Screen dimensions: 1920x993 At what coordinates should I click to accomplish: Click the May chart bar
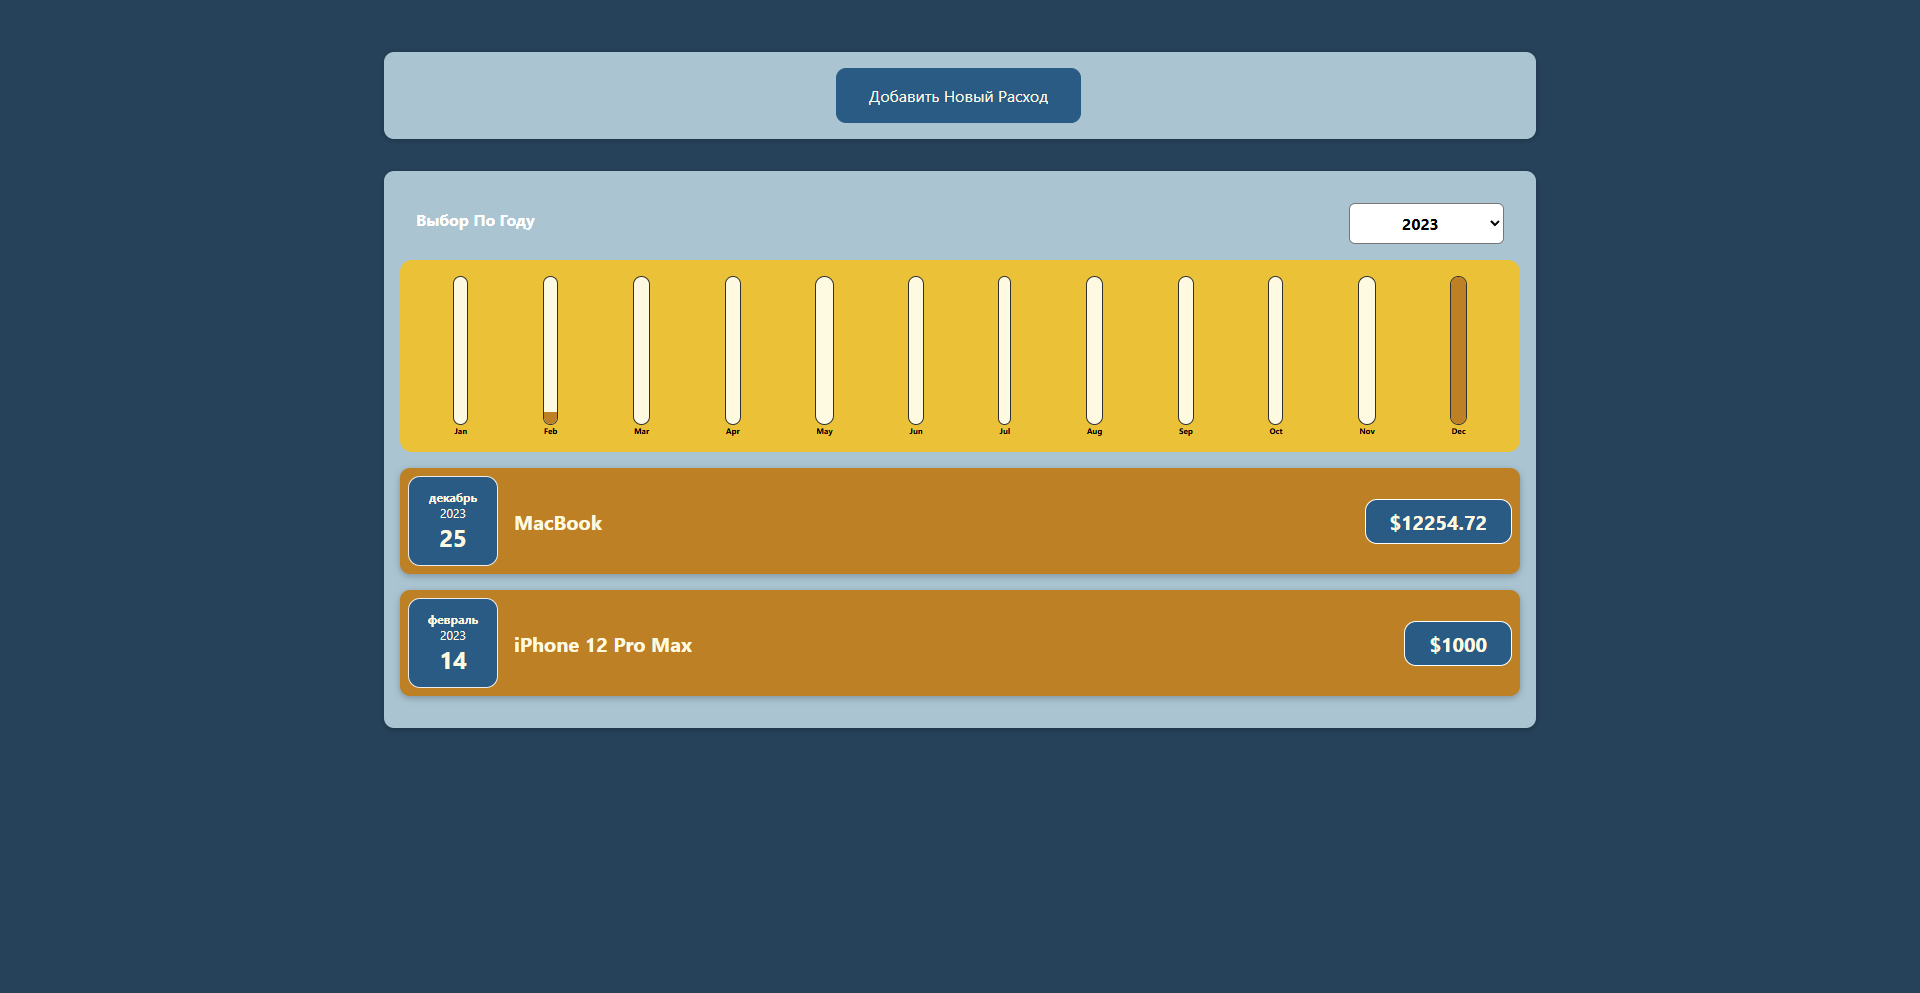point(824,350)
